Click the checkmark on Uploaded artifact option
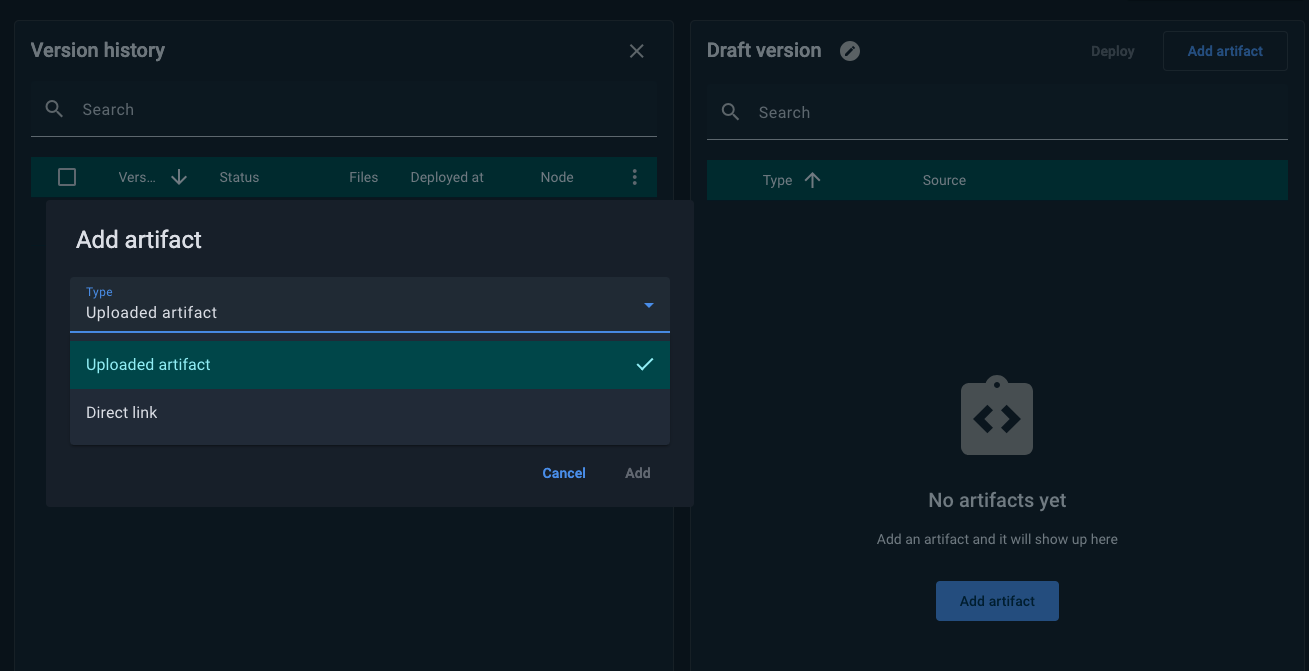This screenshot has height=671, width=1309. point(645,364)
